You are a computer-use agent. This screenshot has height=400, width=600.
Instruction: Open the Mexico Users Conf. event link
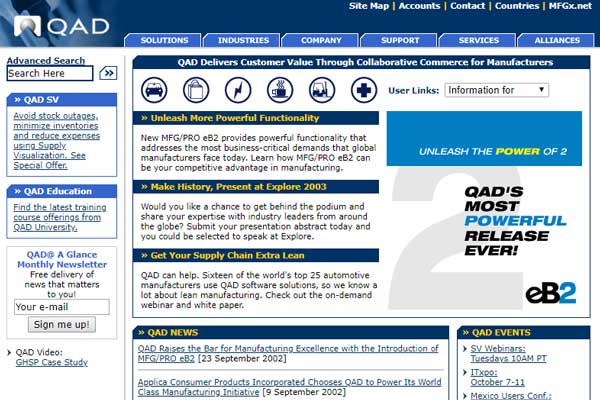pos(511,396)
